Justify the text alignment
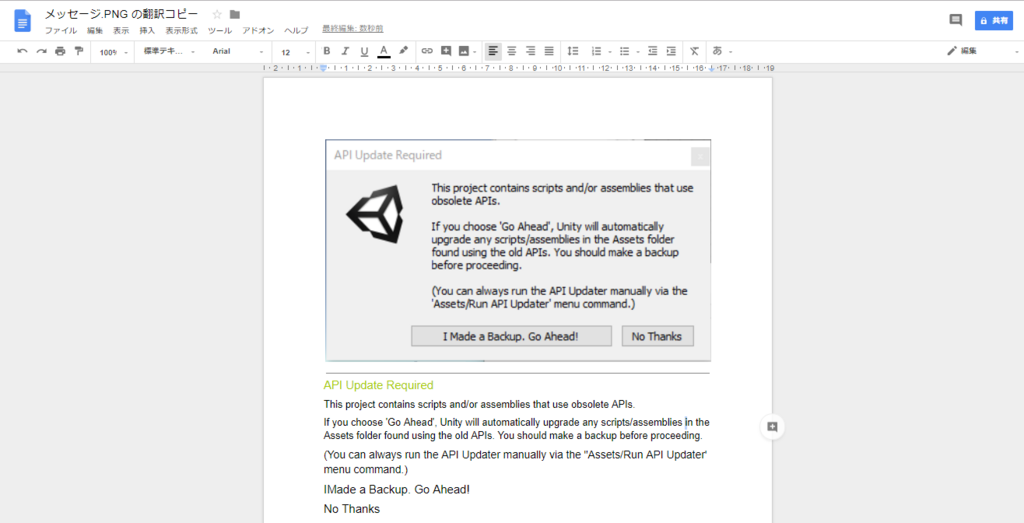This screenshot has width=1024, height=523. coord(549,51)
